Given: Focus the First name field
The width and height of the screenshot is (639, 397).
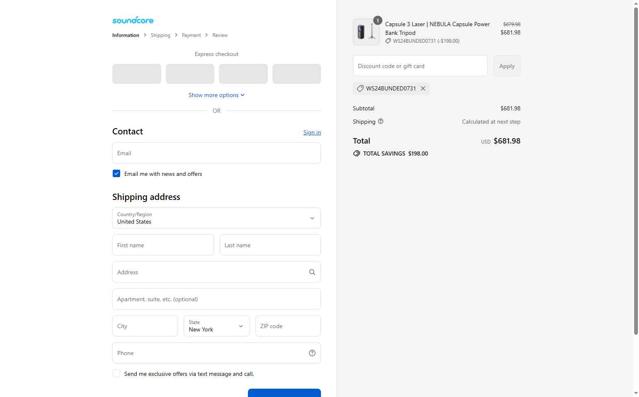Looking at the screenshot, I should 163,245.
